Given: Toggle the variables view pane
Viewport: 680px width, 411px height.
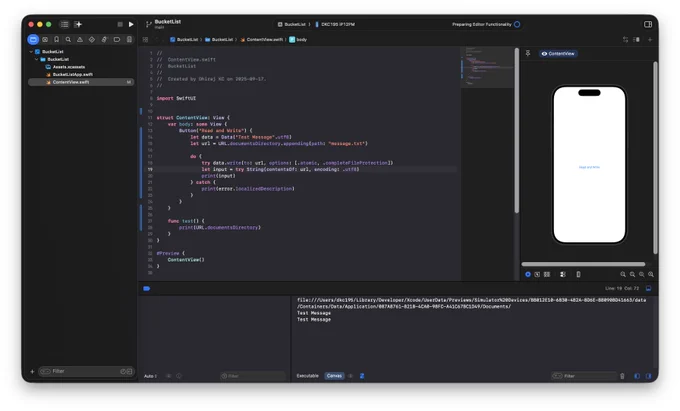Looking at the screenshot, I should coord(637,376).
